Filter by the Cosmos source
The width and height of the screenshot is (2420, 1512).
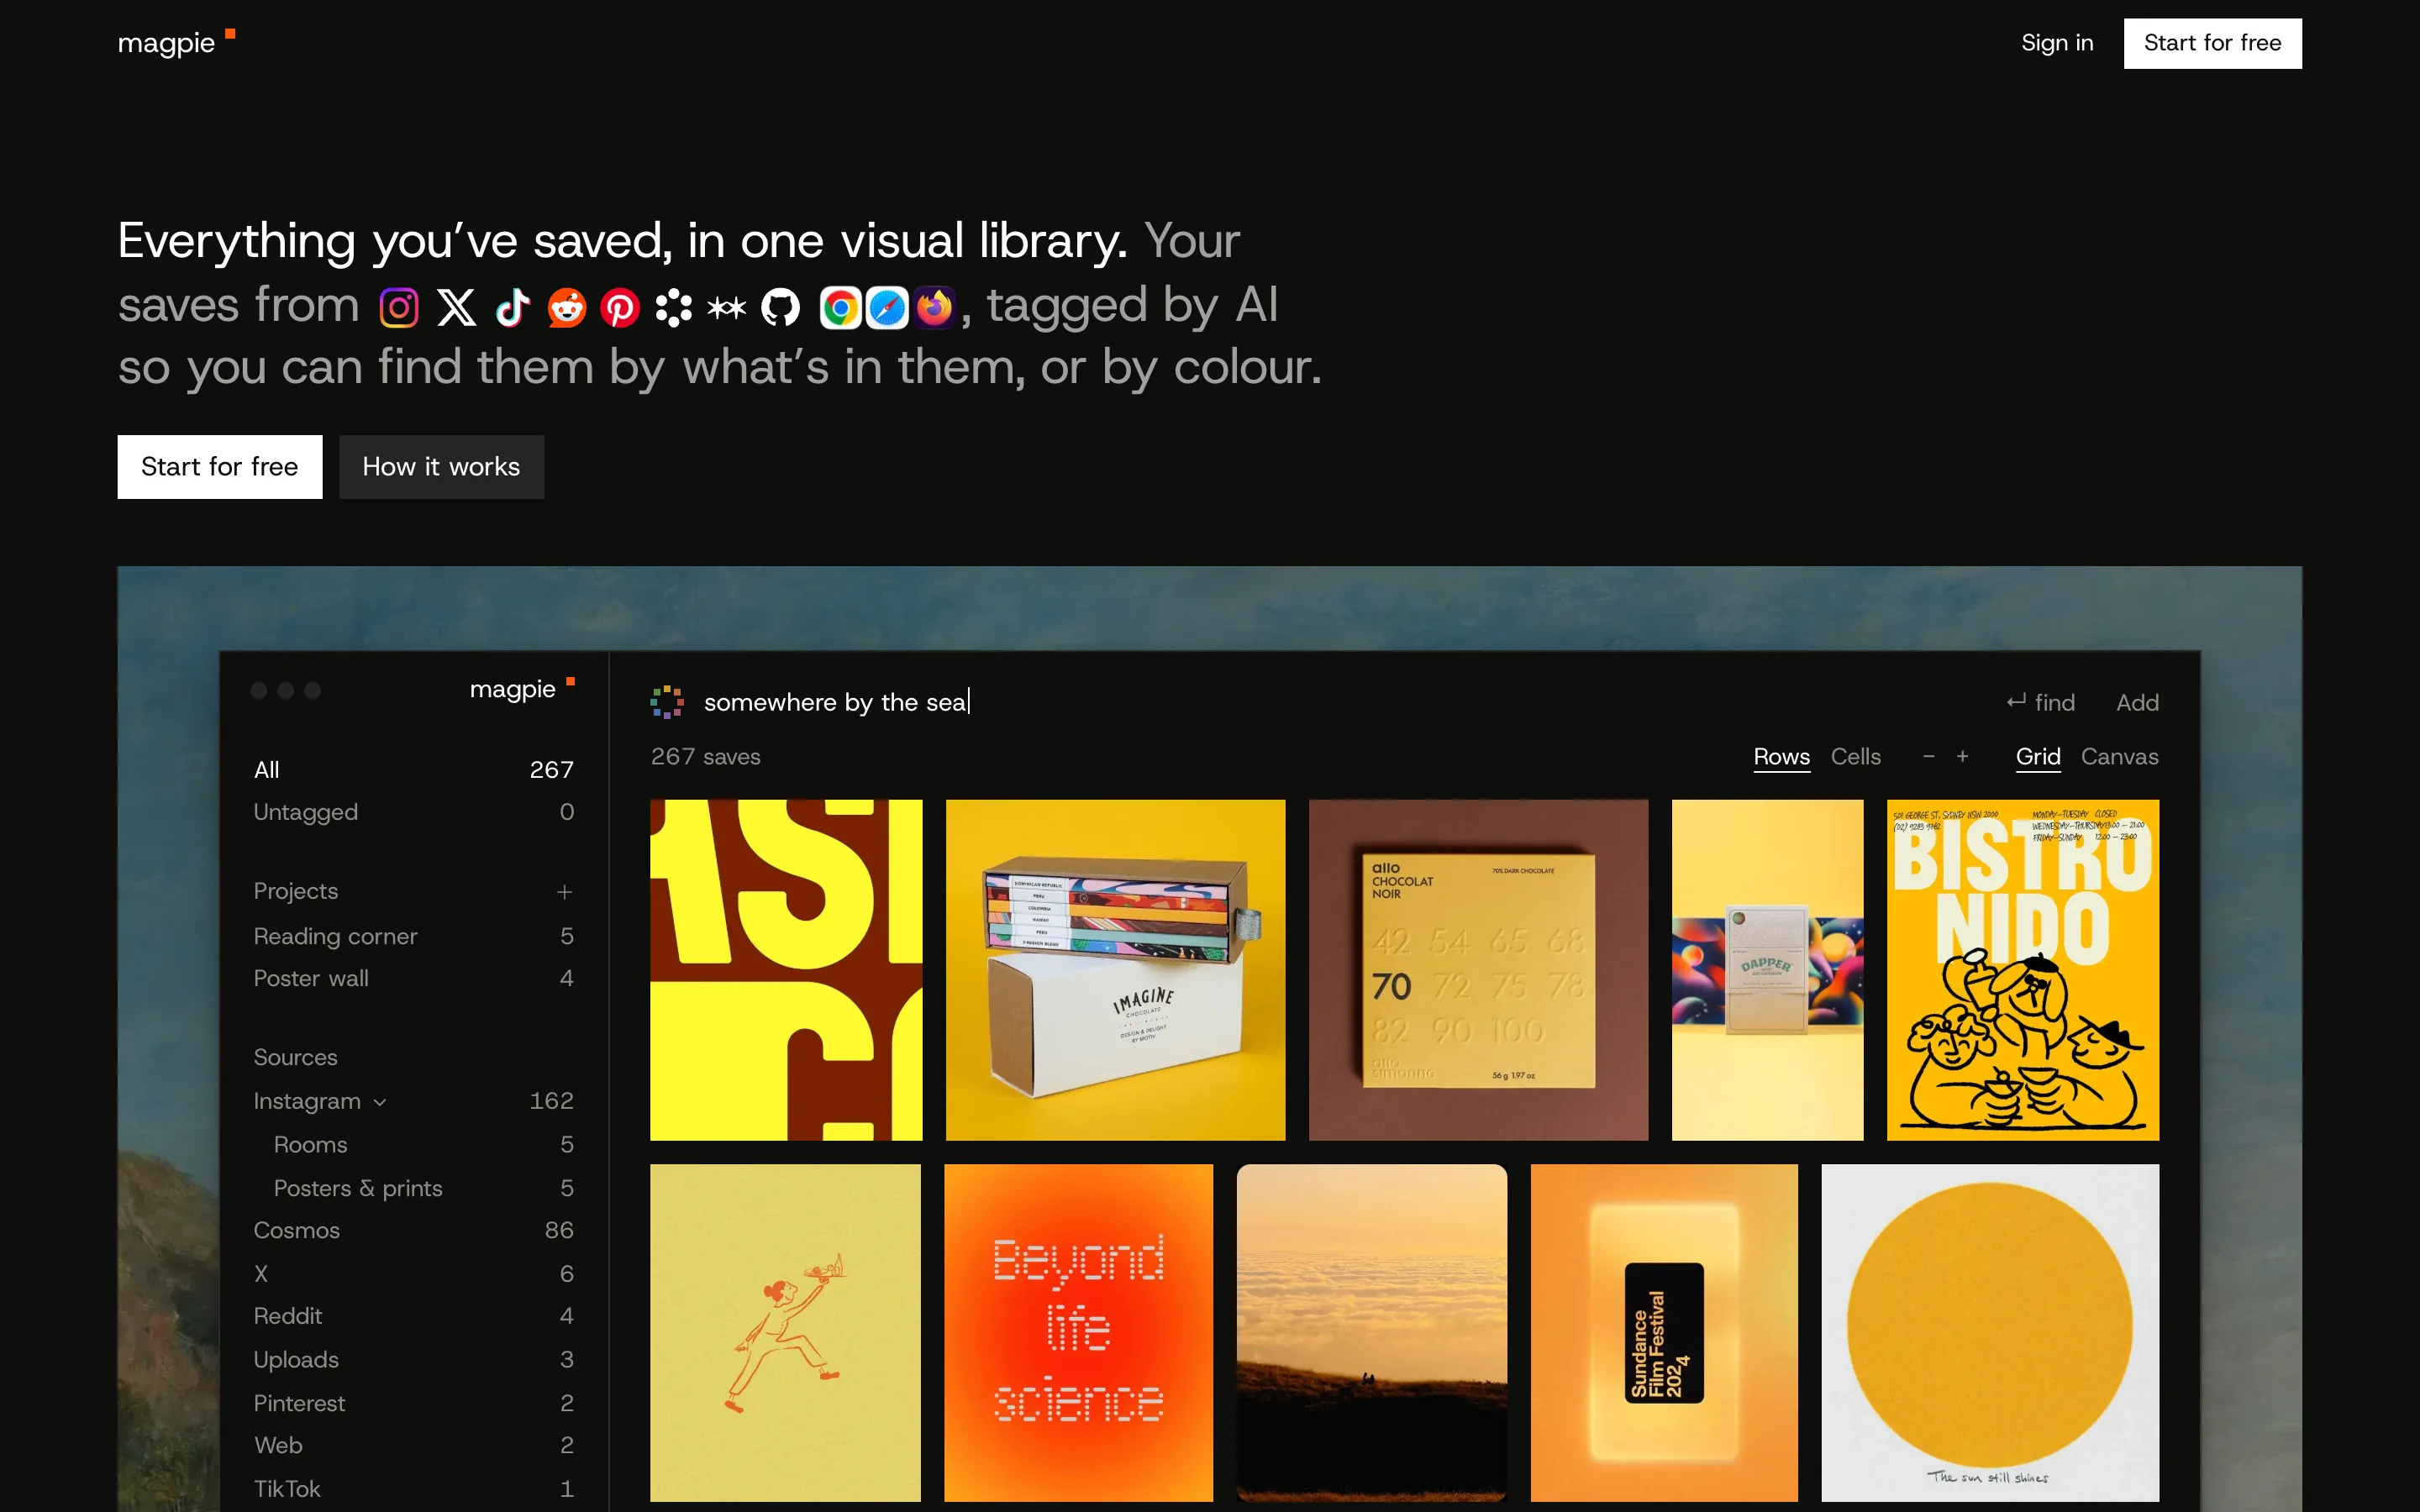click(413, 1230)
